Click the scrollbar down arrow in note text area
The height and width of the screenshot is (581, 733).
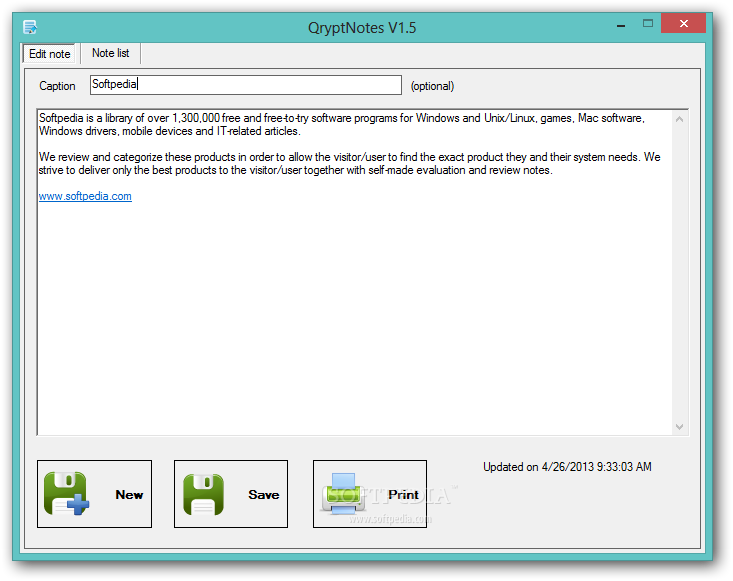tap(680, 427)
